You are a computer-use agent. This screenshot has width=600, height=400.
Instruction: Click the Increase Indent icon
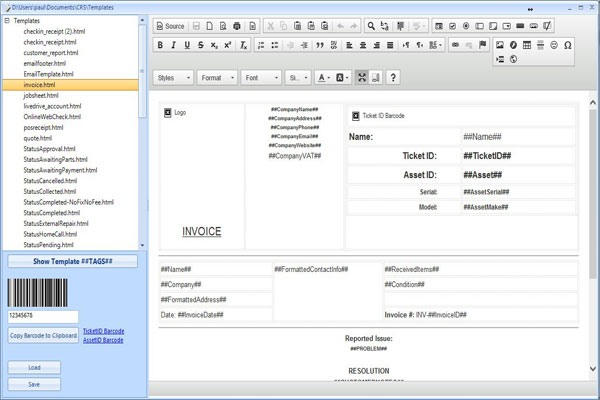304,45
